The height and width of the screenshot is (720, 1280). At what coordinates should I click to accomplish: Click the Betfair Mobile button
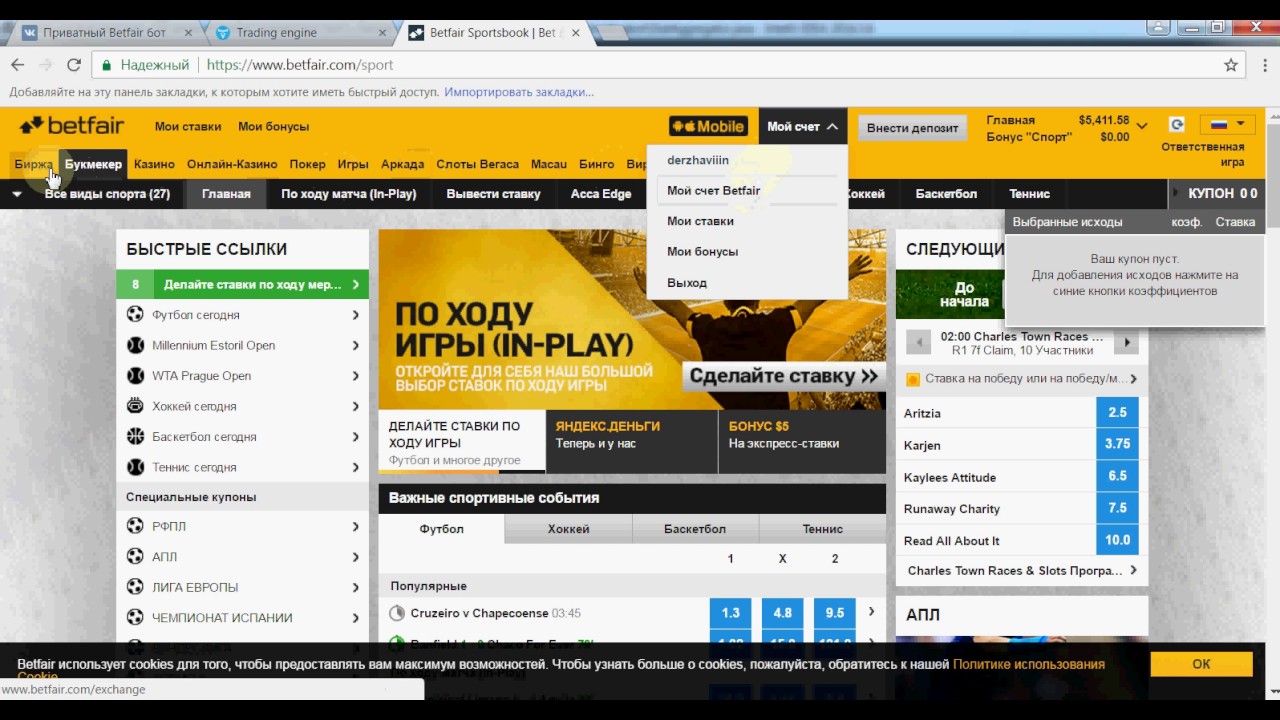709,126
